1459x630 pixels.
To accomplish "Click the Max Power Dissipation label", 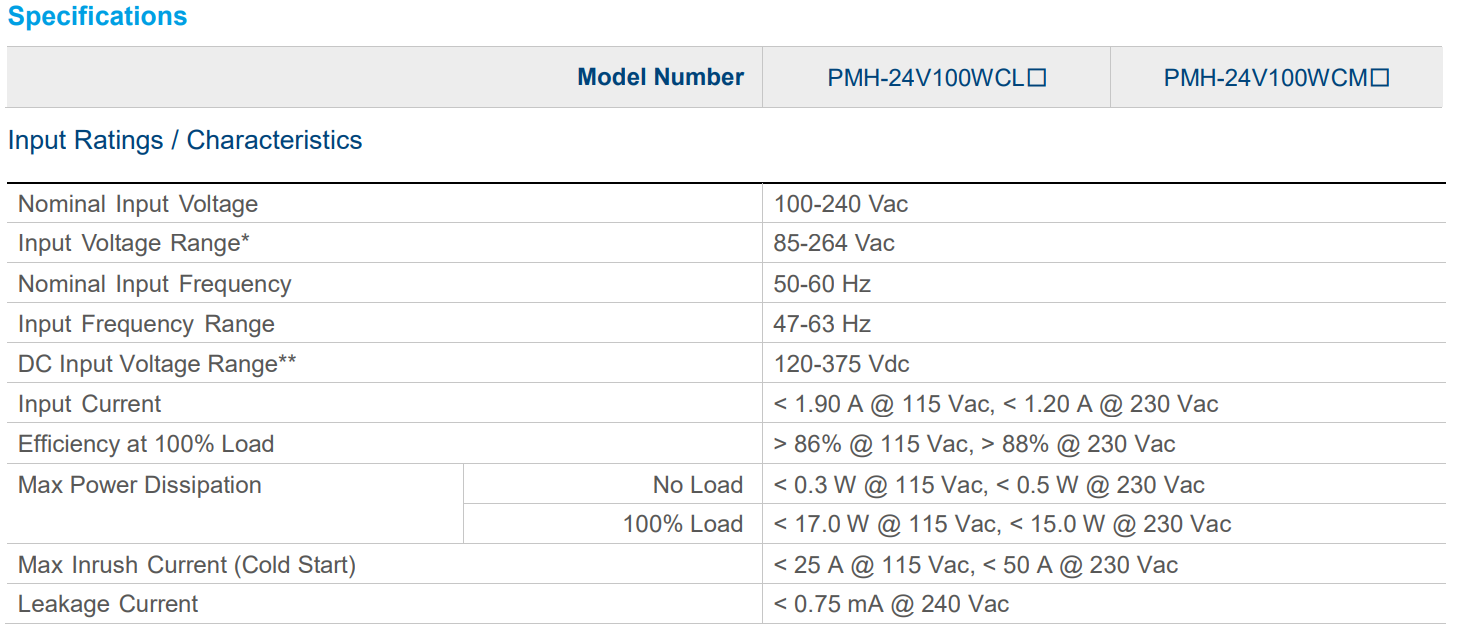I will tap(140, 485).
